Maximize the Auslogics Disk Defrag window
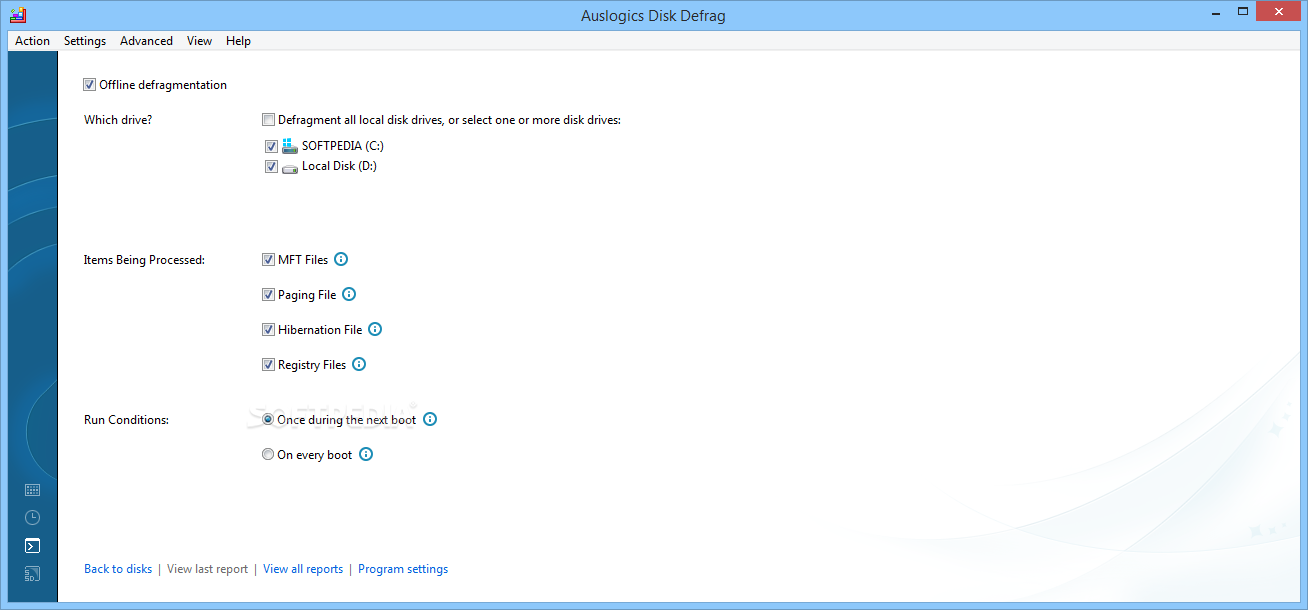This screenshot has width=1308, height=610. 1243,11
